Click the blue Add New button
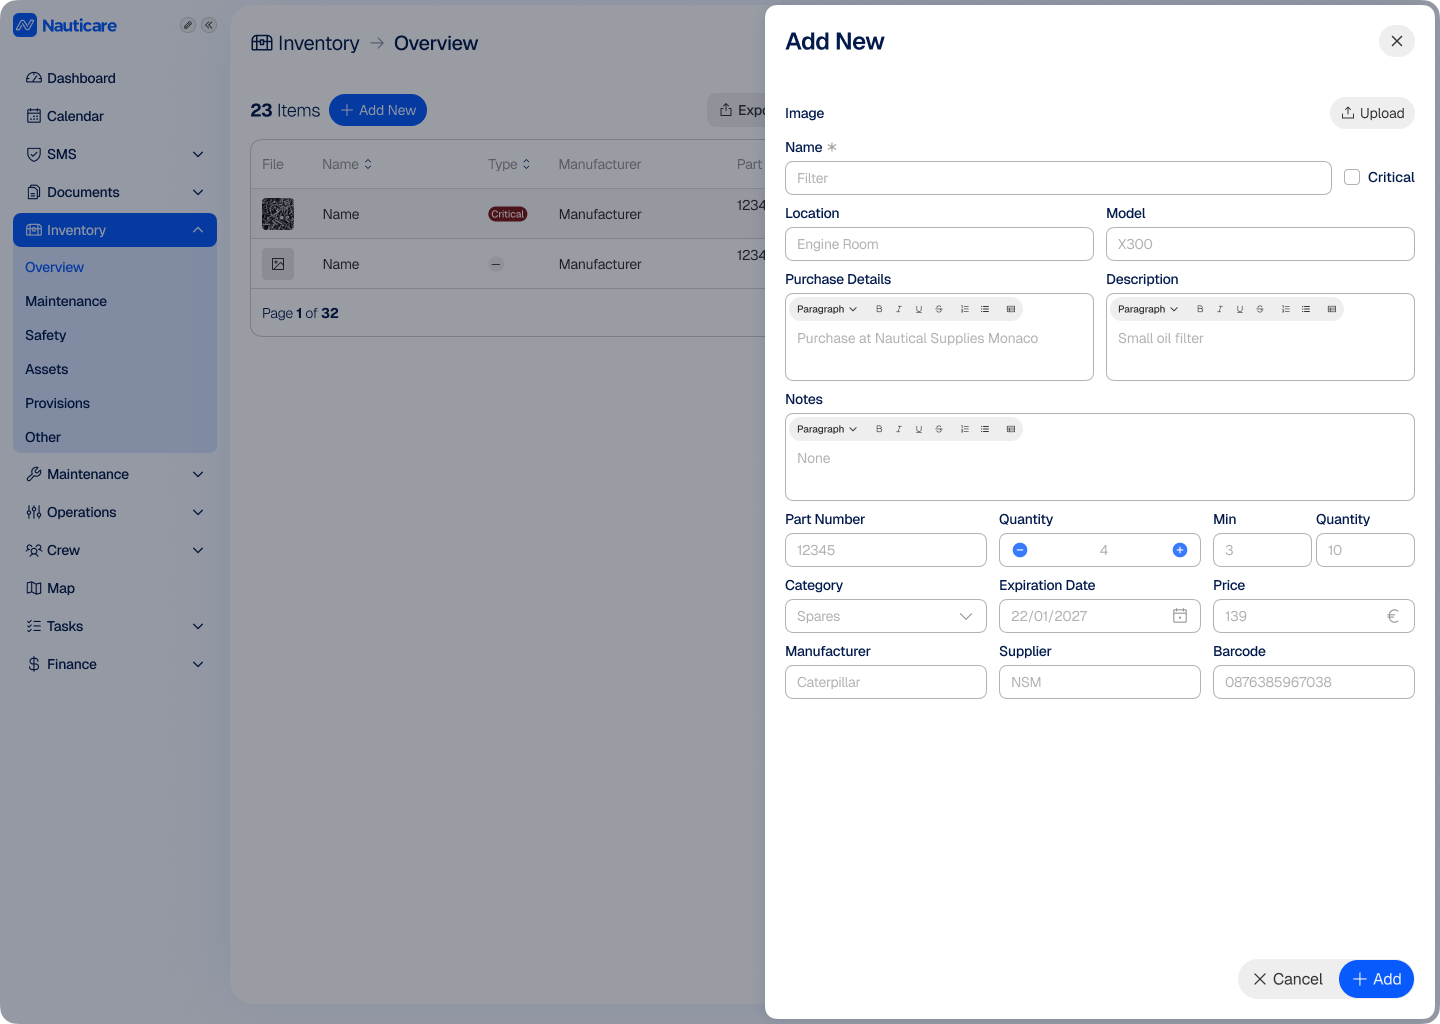Viewport: 1440px width, 1024px height. click(378, 110)
